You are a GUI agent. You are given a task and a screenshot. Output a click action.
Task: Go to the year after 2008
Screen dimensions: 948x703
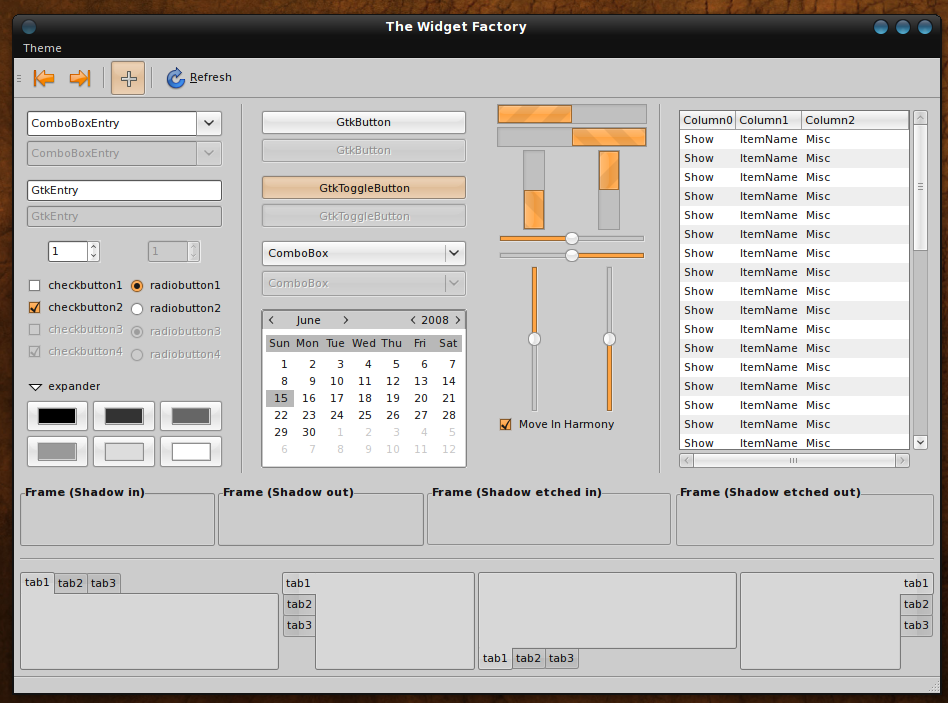click(458, 320)
